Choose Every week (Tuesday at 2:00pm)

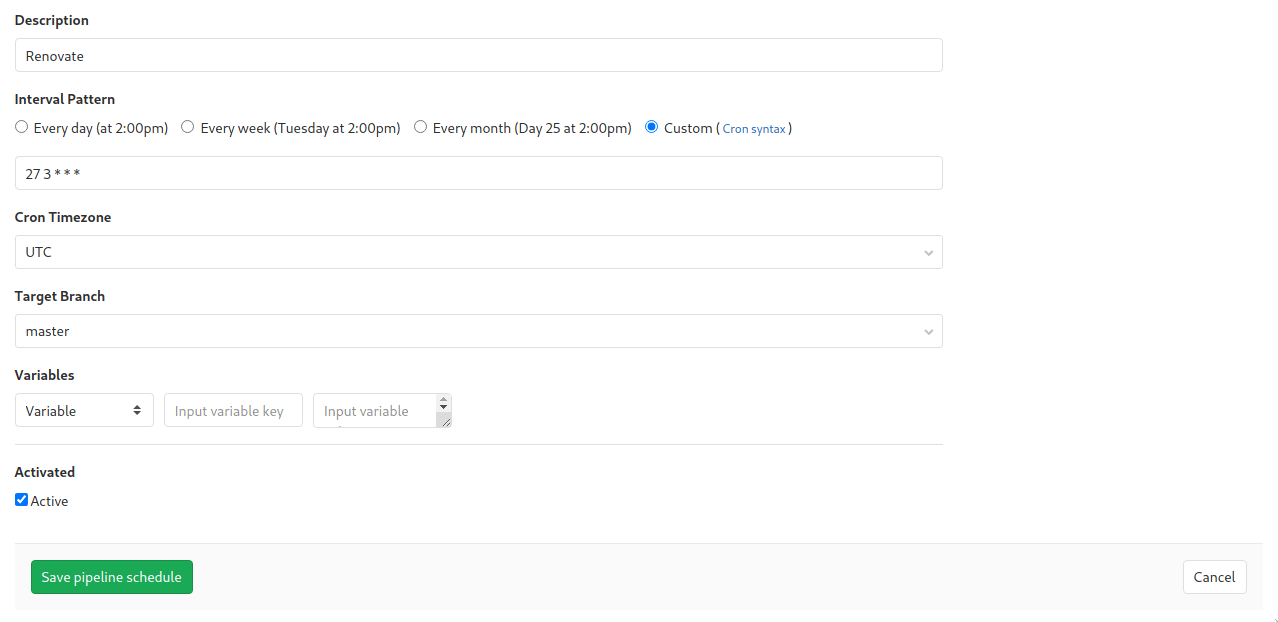point(188,127)
